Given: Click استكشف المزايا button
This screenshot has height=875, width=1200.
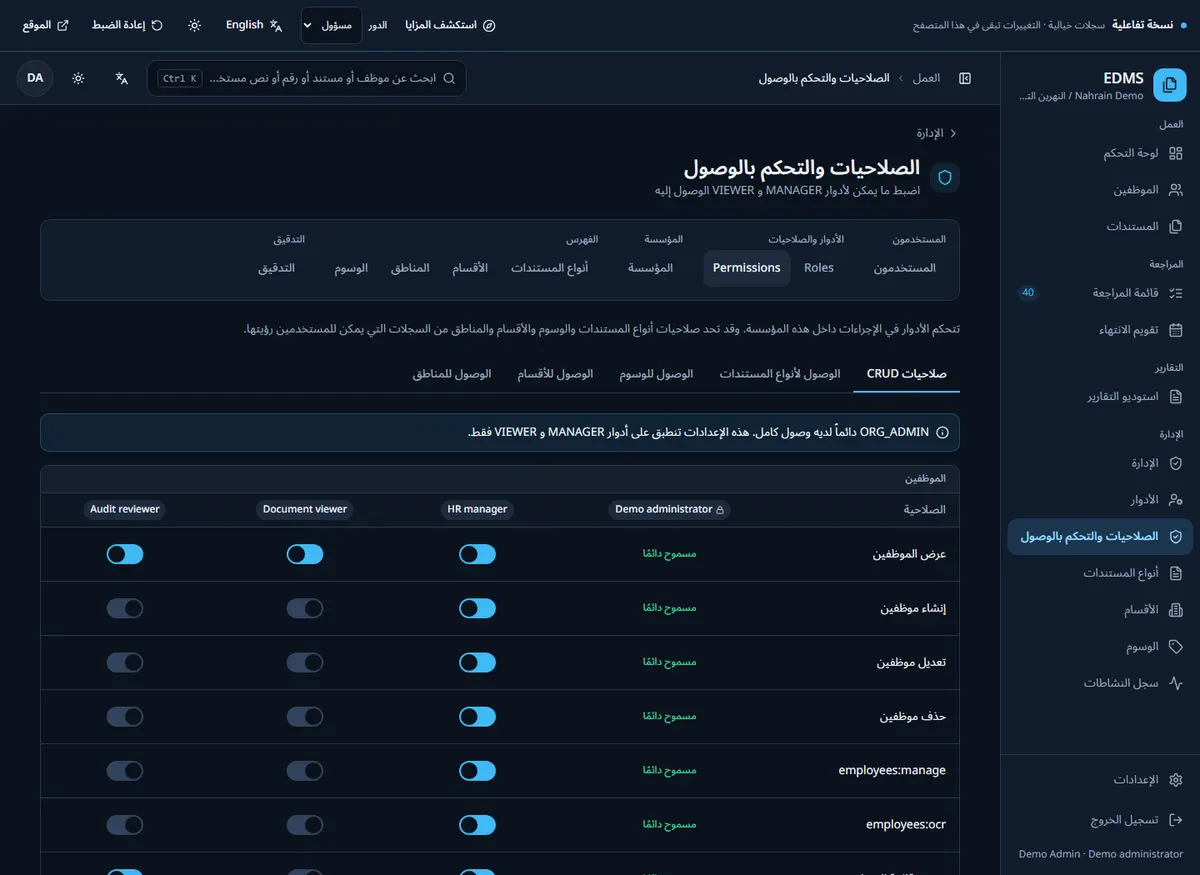Looking at the screenshot, I should pyautogui.click(x=448, y=25).
